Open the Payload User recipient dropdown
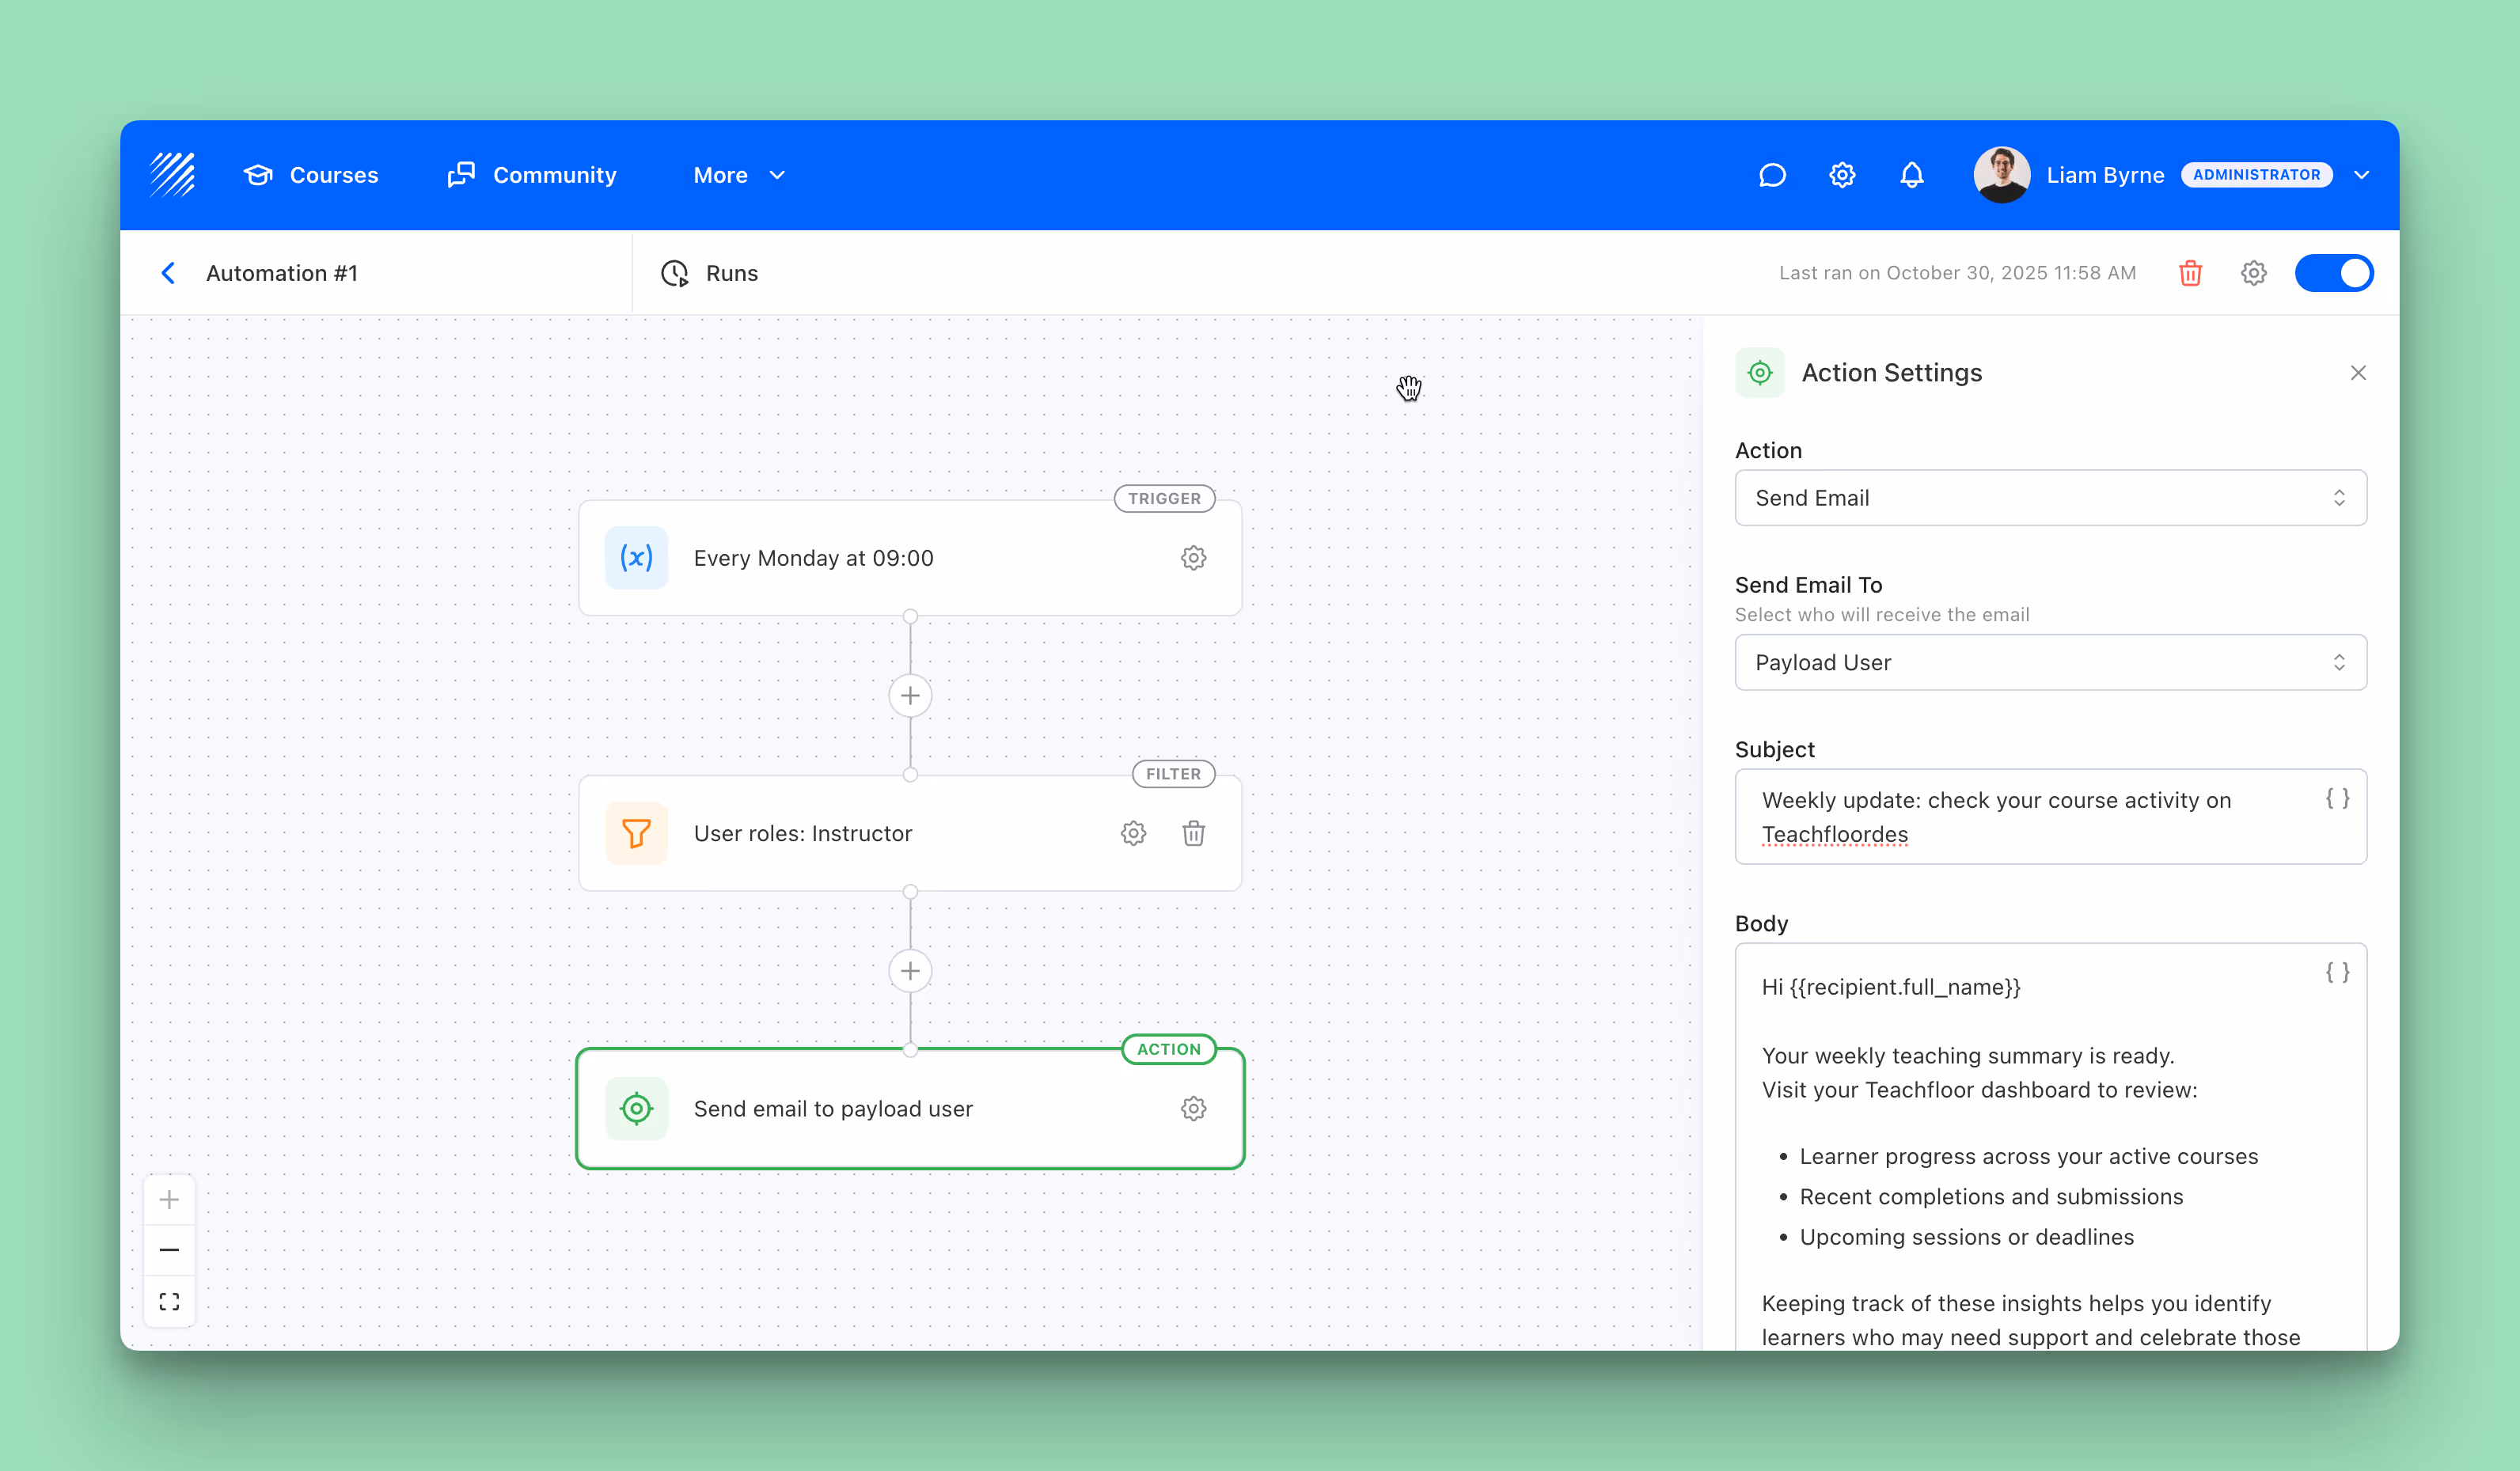Image resolution: width=2520 pixels, height=1471 pixels. click(2050, 662)
